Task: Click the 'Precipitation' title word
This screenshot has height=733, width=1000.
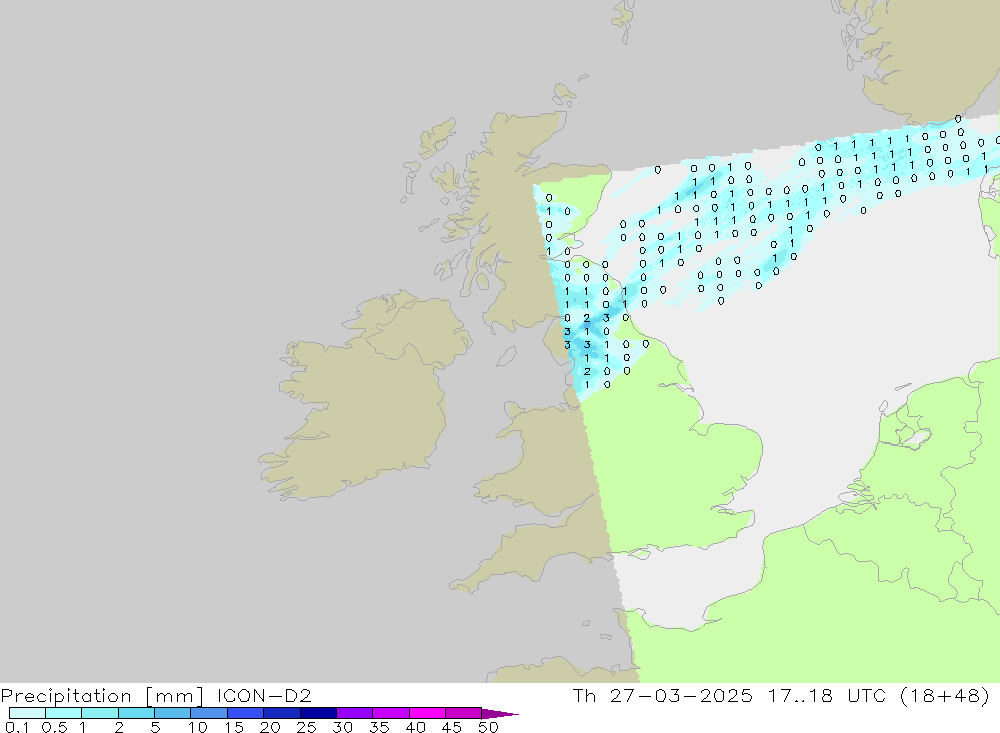Action: pyautogui.click(x=66, y=696)
